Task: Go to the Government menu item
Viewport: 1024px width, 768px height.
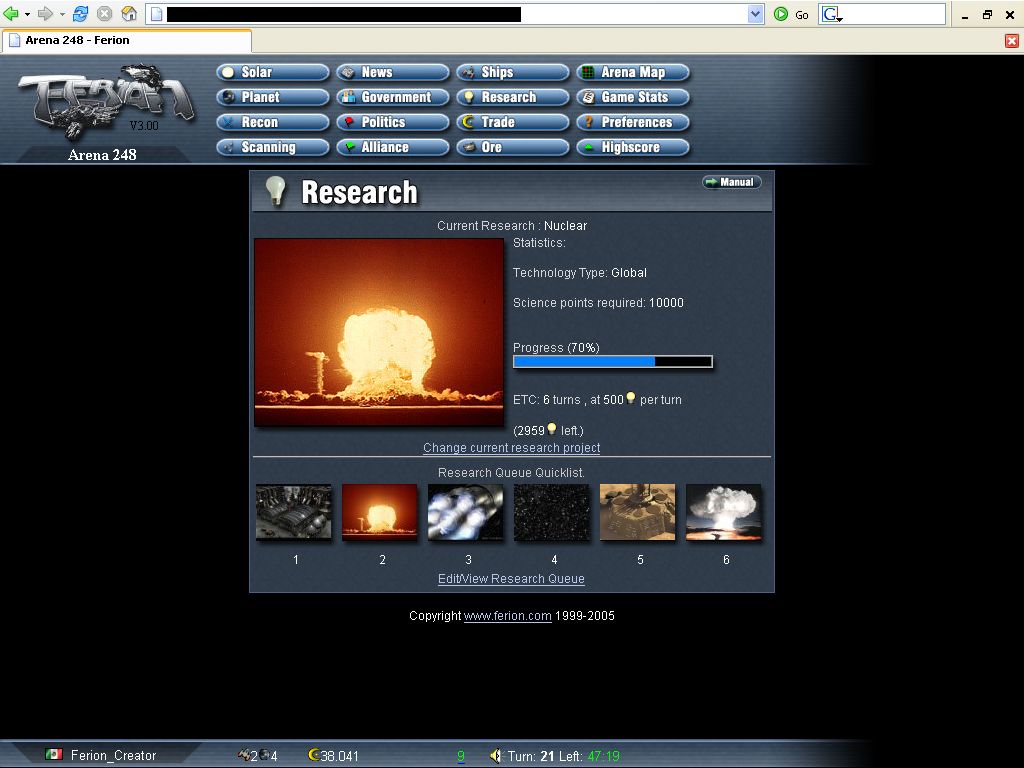Action: click(x=392, y=97)
